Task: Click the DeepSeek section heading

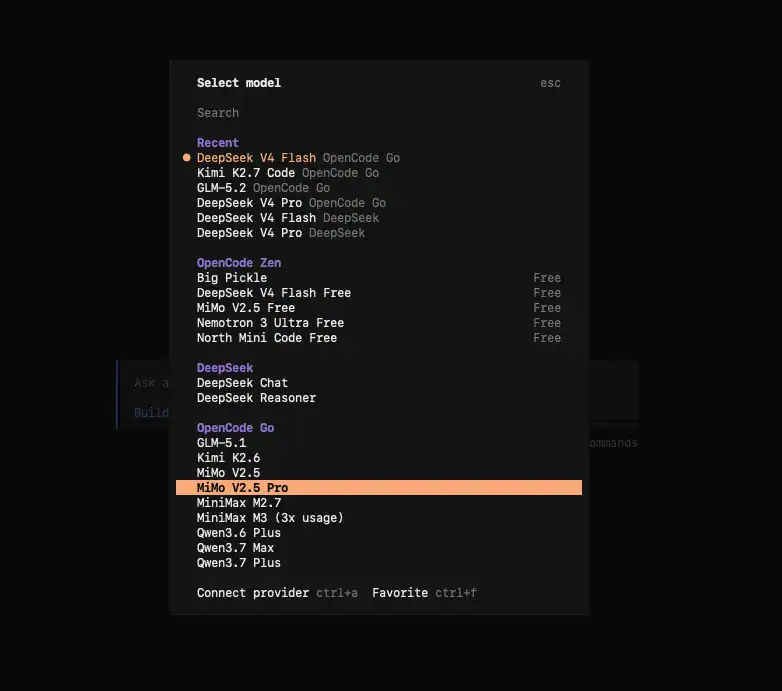Action: [224, 368]
